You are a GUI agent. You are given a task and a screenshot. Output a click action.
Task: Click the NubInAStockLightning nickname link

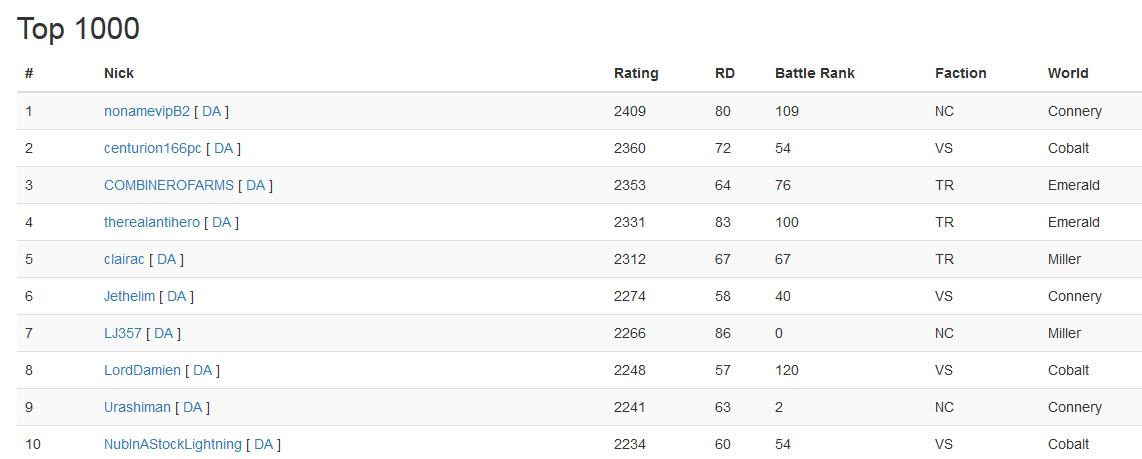(172, 444)
